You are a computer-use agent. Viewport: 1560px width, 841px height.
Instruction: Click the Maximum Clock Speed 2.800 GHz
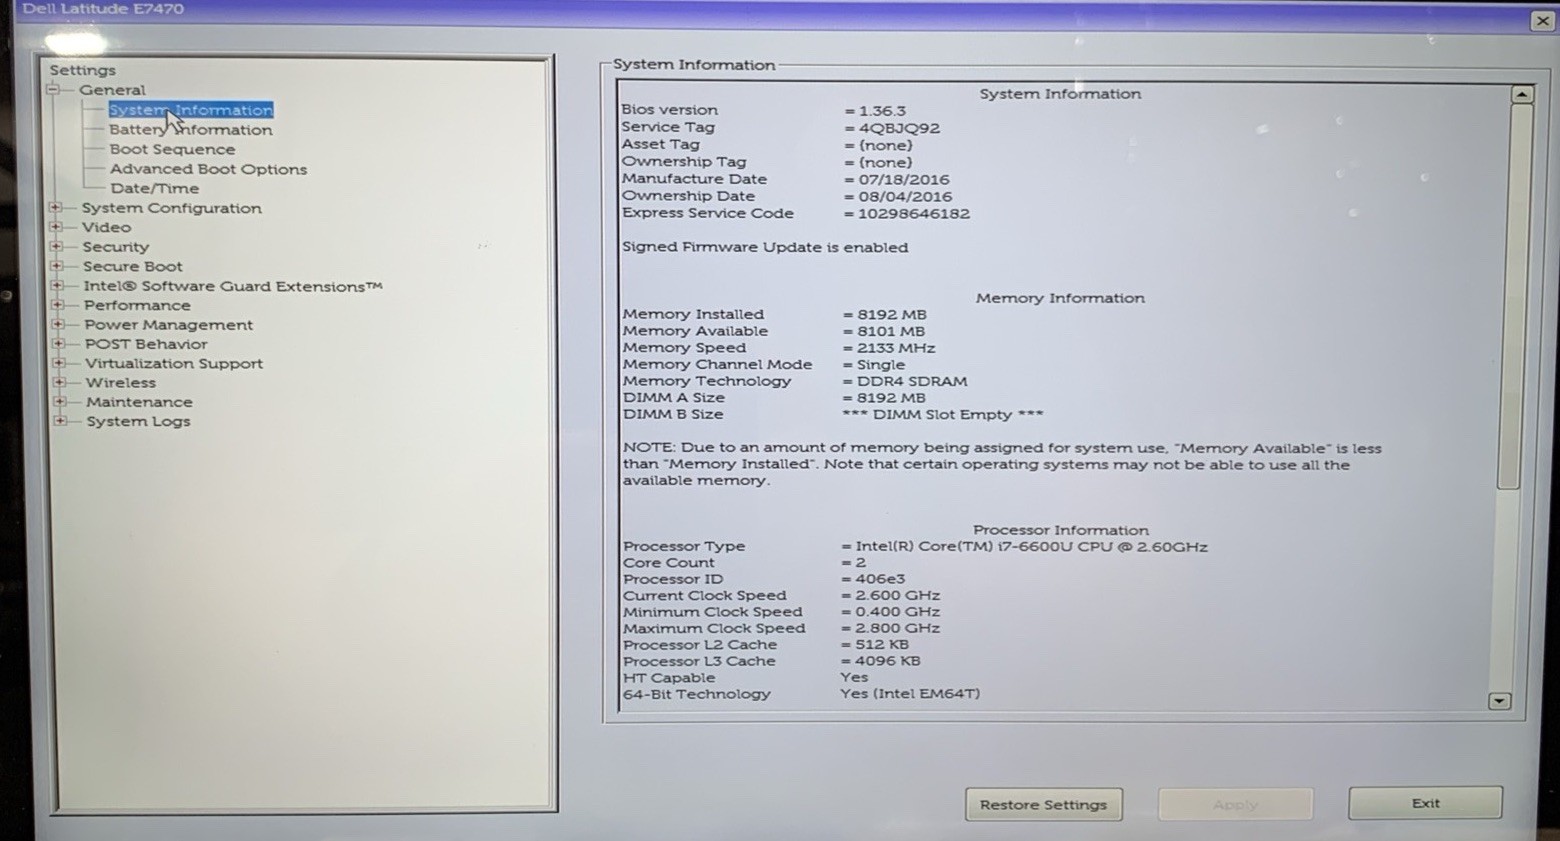(897, 628)
